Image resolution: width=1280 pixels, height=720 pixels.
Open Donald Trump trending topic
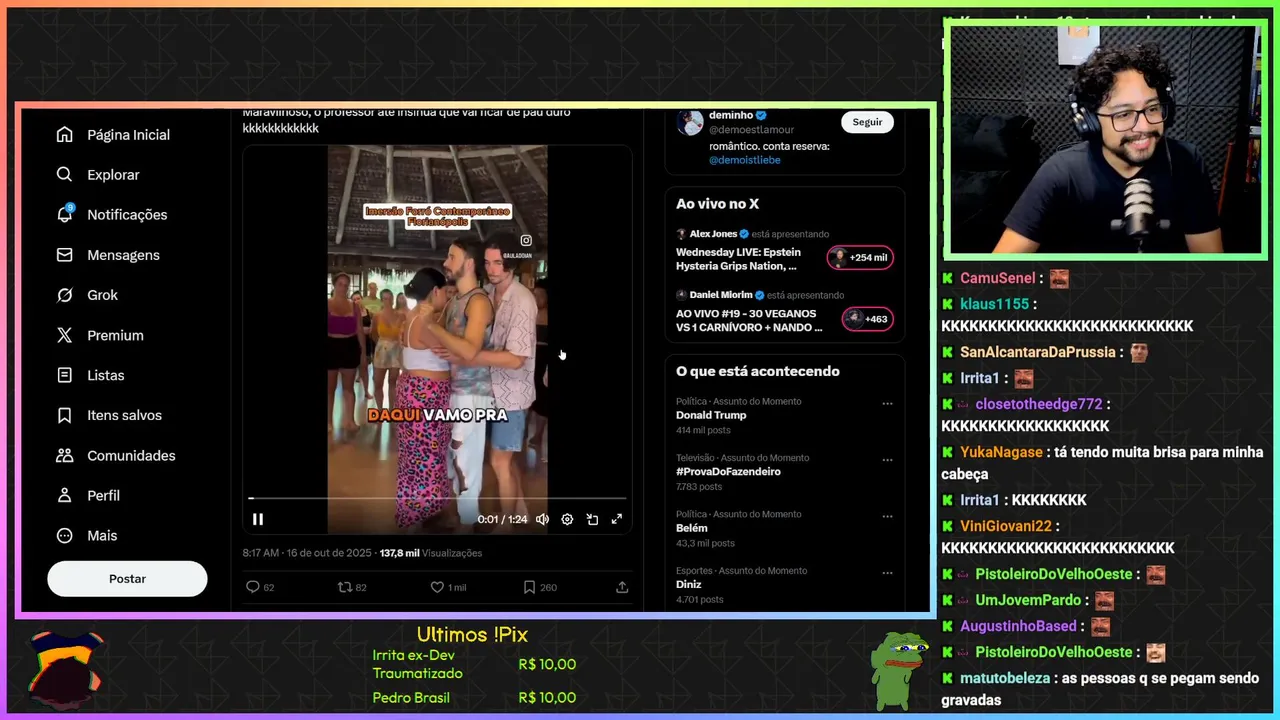(x=711, y=415)
